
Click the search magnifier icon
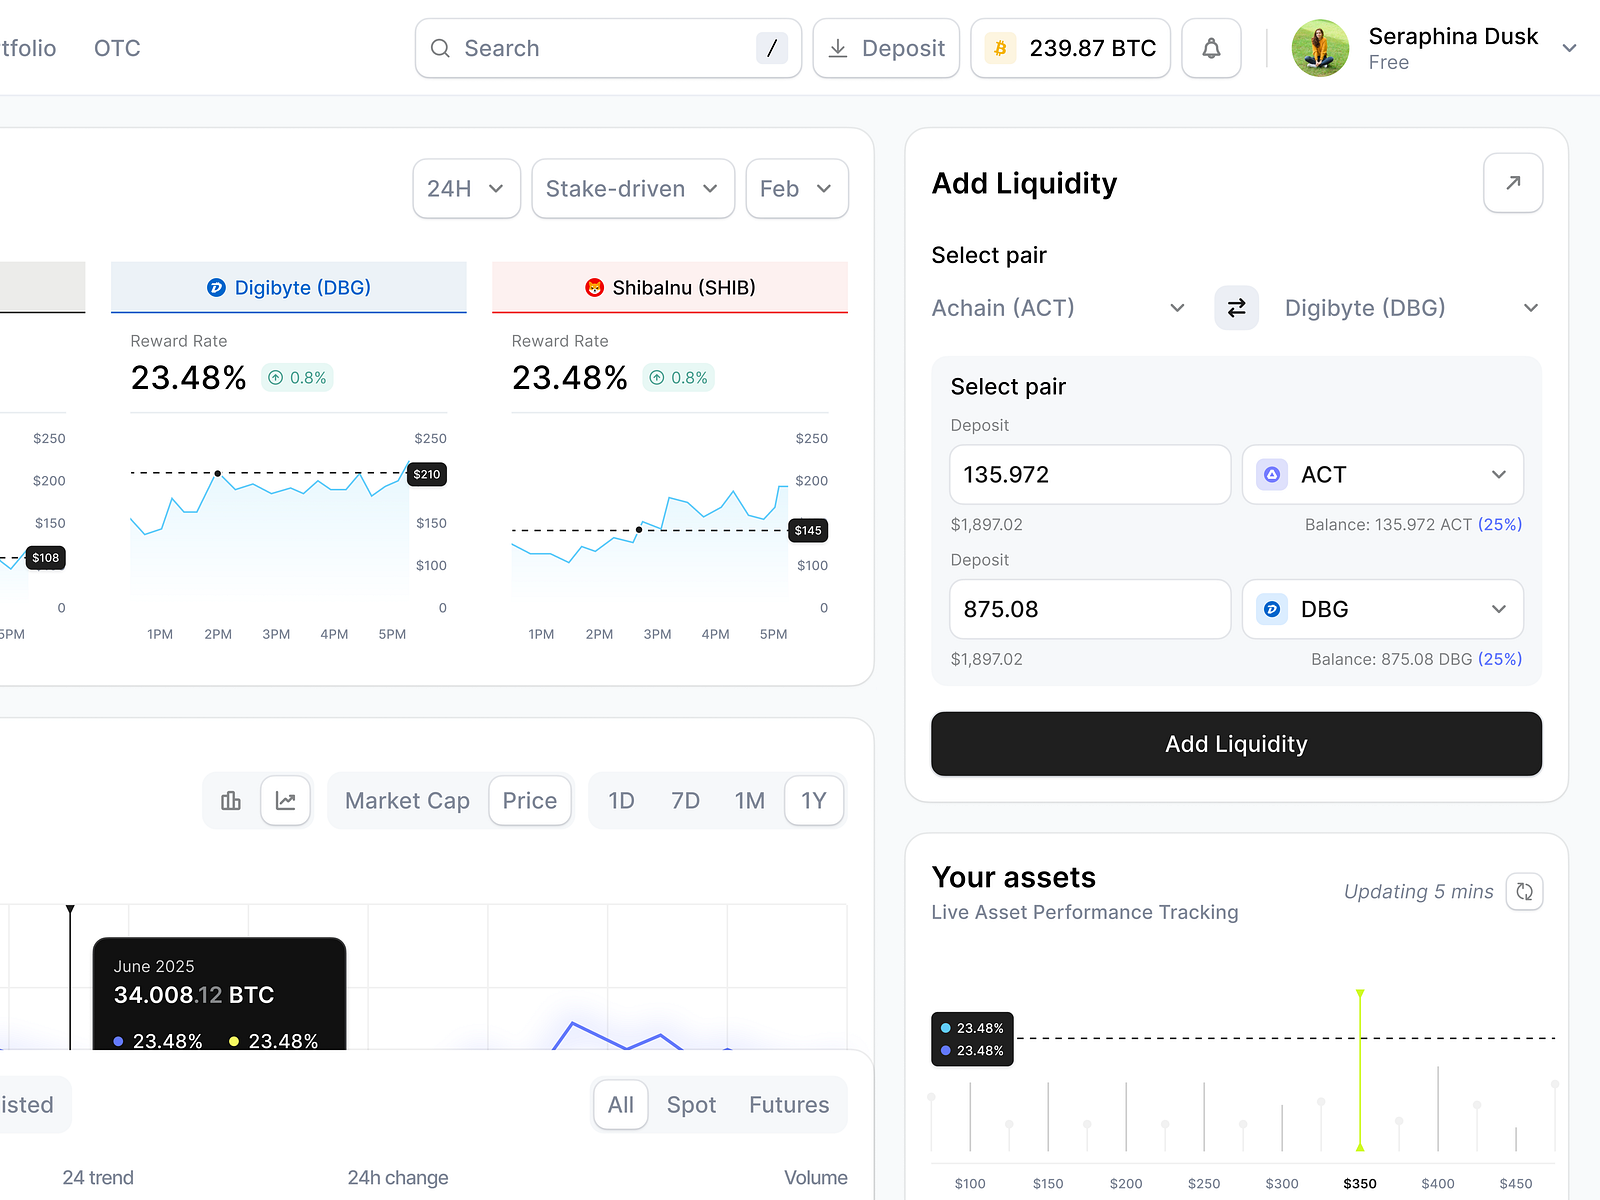pyautogui.click(x=440, y=48)
